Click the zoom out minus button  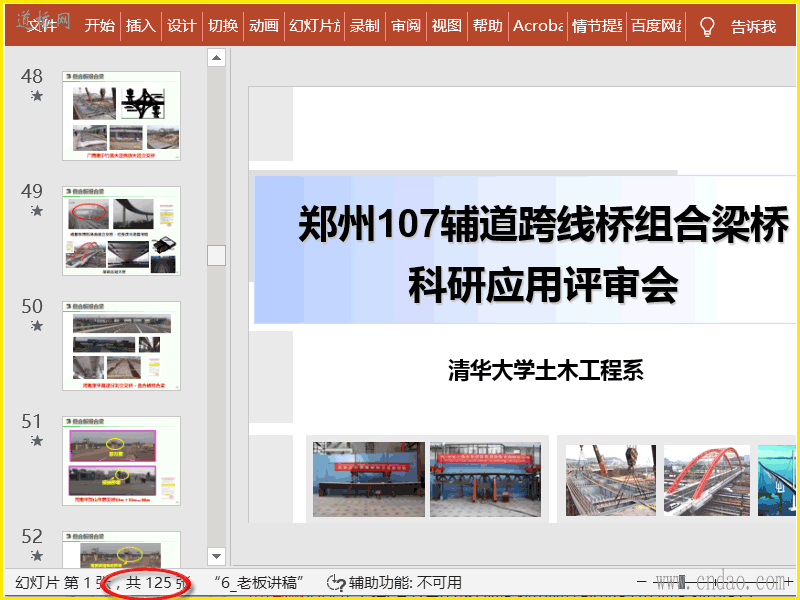[x=642, y=581]
